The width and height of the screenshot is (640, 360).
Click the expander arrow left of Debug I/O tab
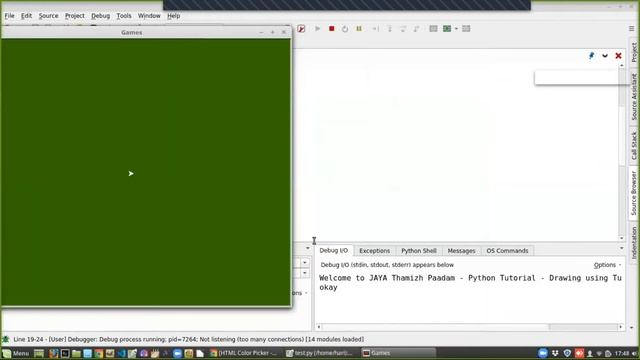click(308, 248)
